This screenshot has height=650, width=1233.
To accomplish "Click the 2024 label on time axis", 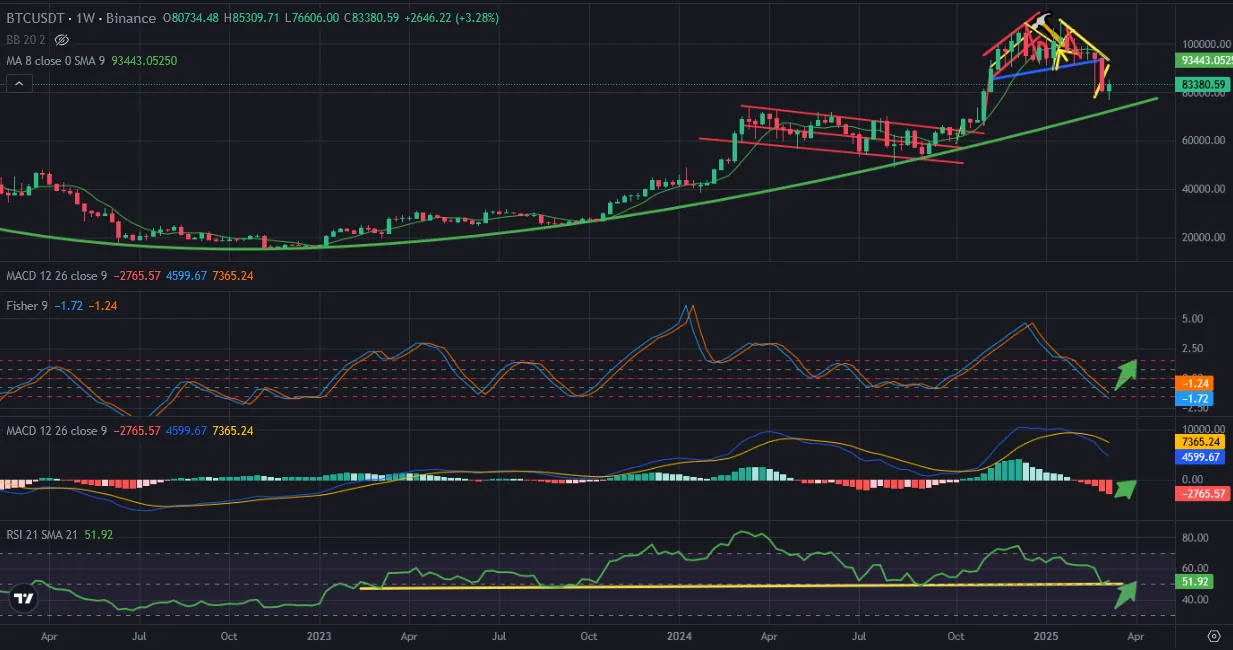I will tap(680, 635).
